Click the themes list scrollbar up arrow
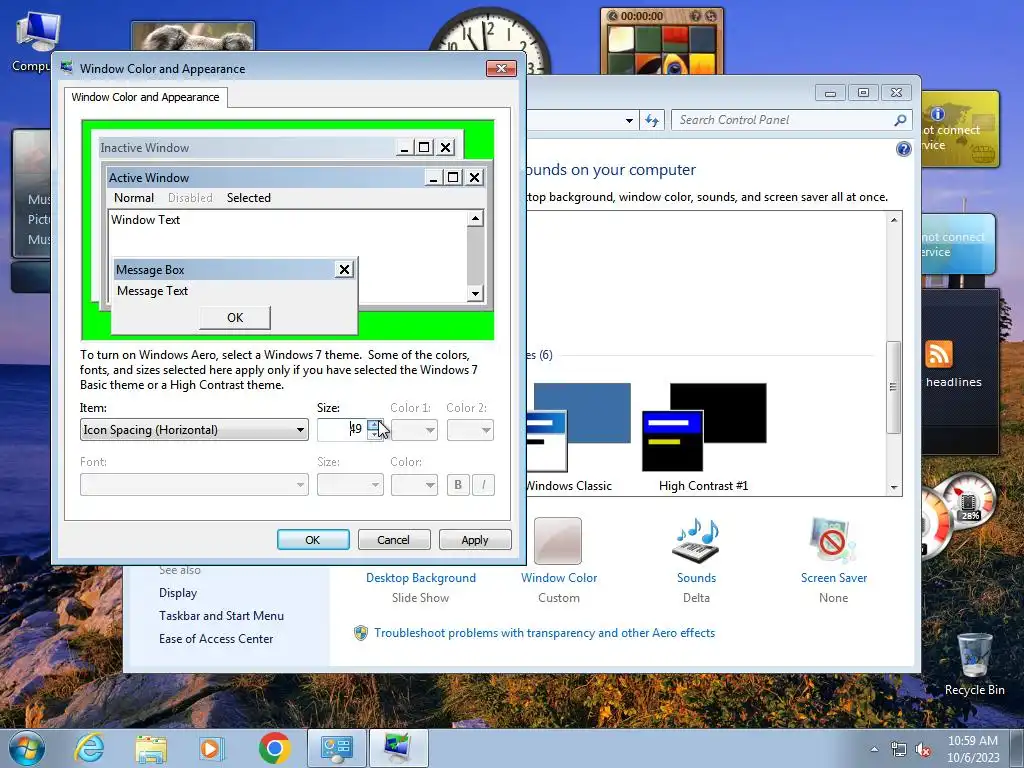The height and width of the screenshot is (768, 1024). [x=894, y=220]
